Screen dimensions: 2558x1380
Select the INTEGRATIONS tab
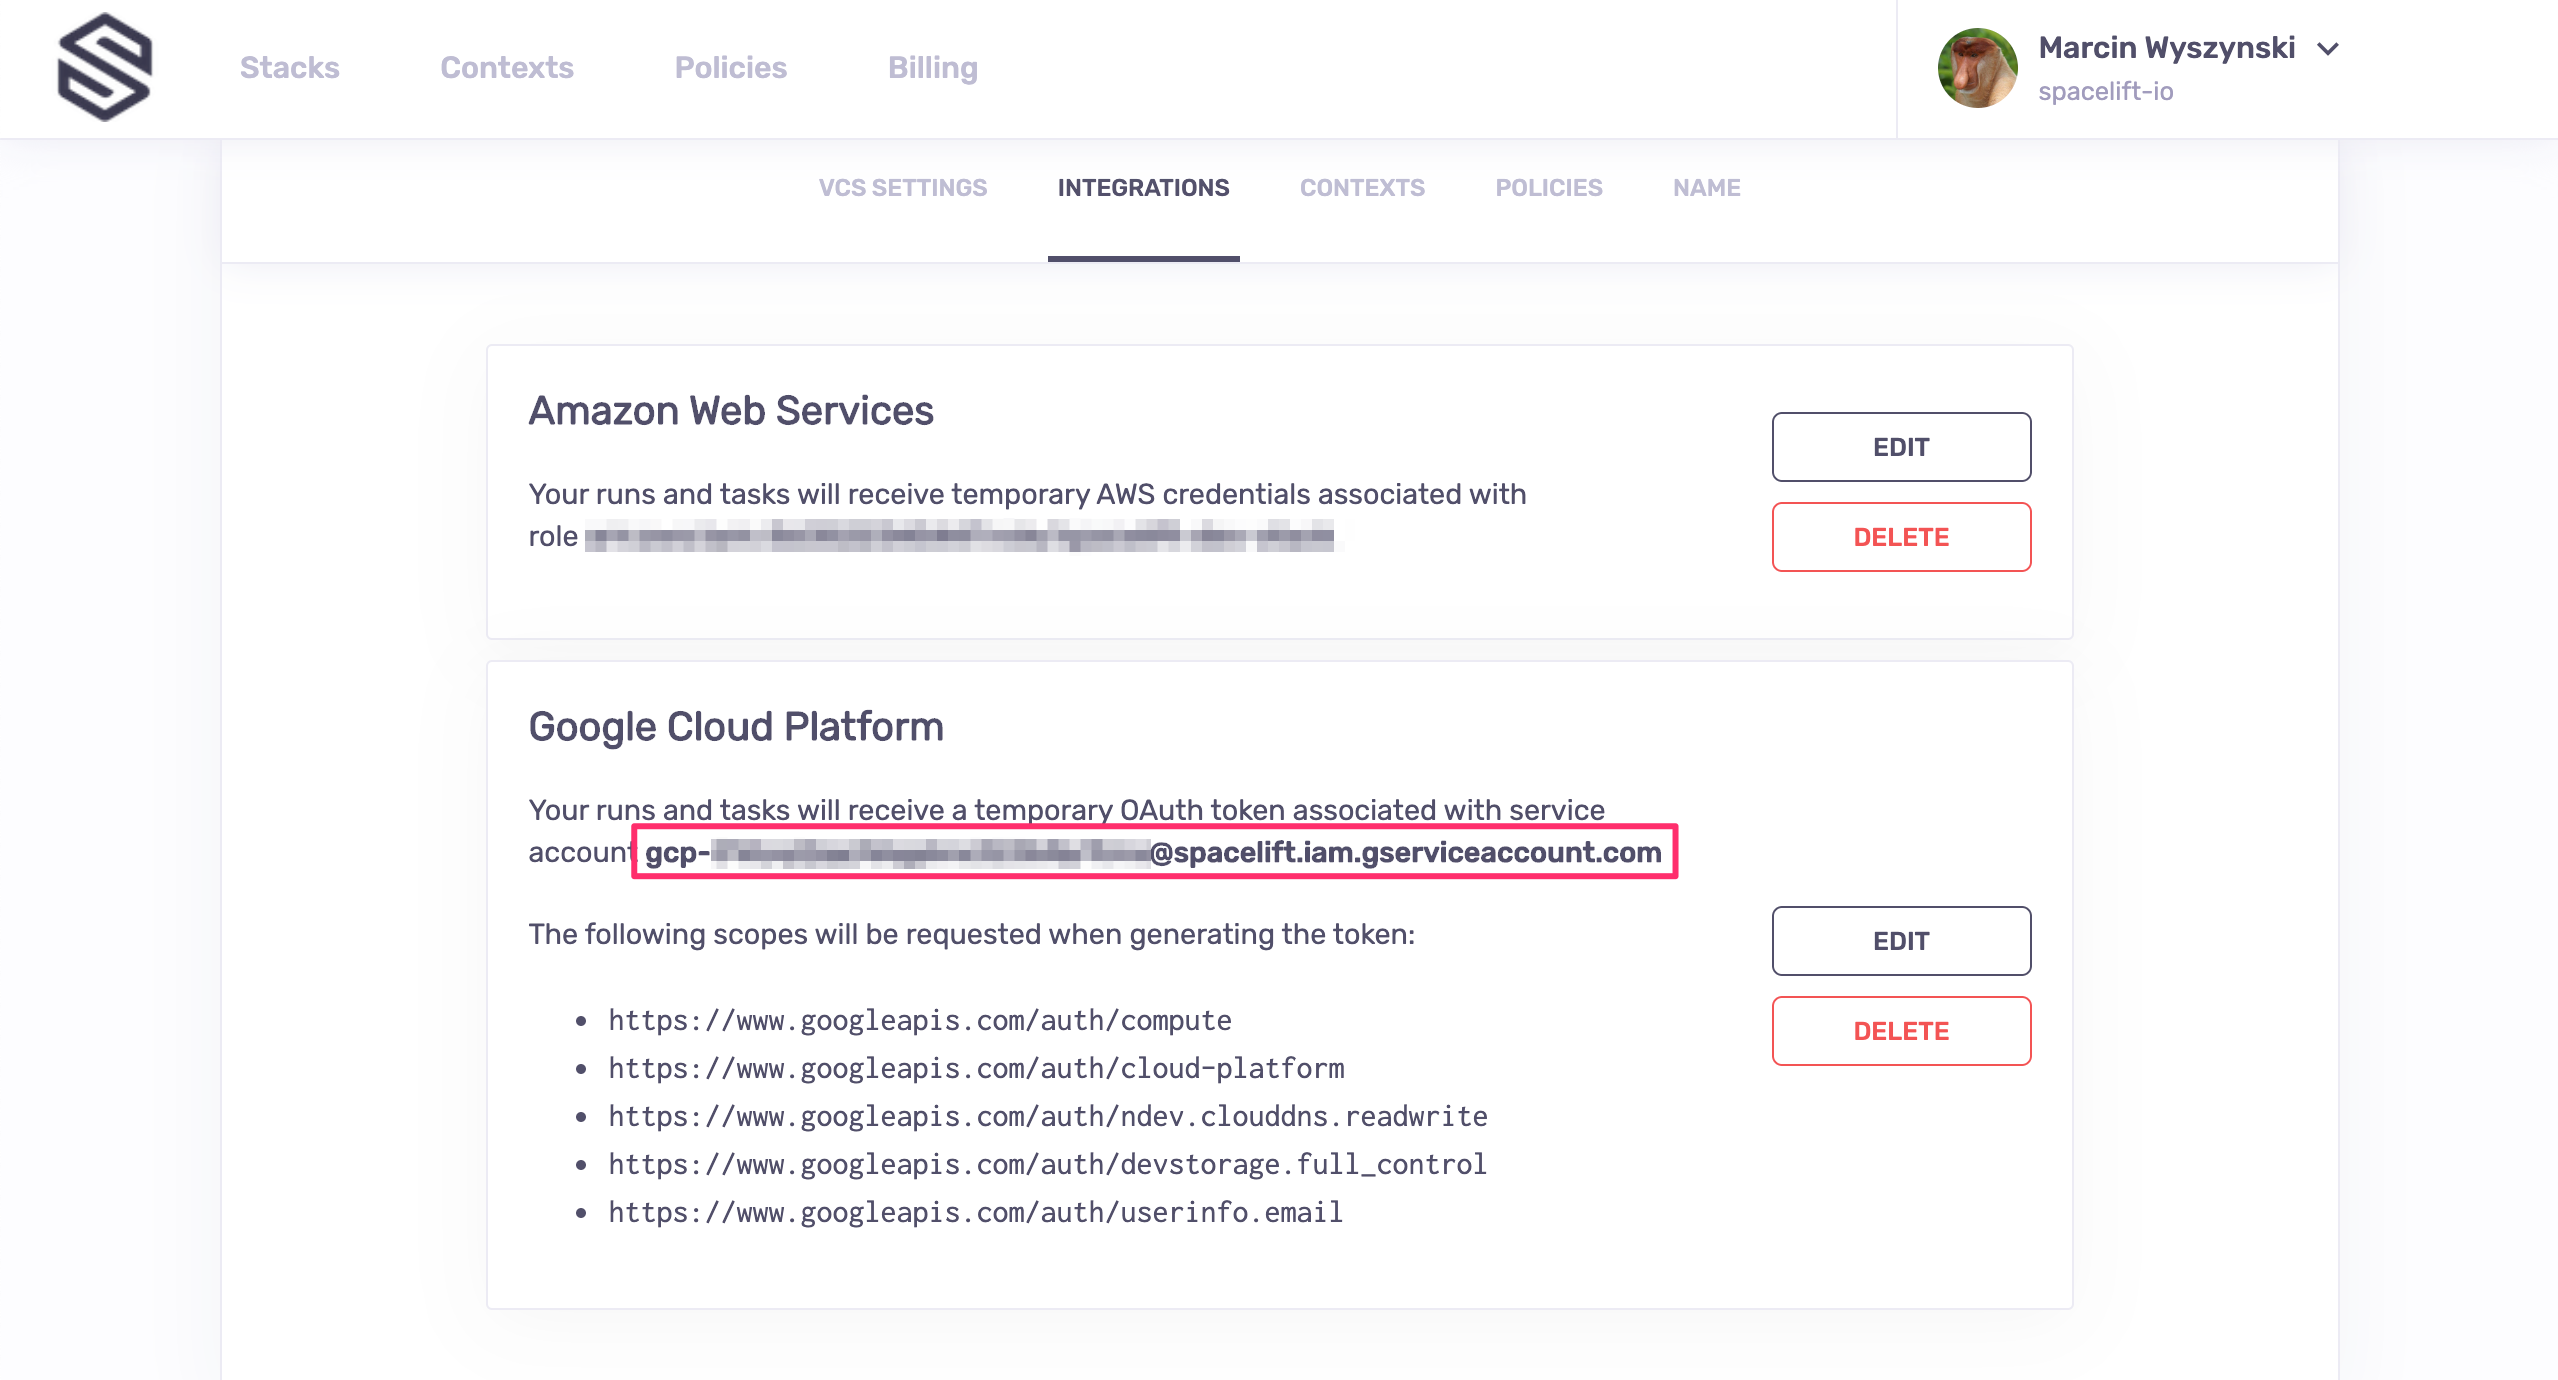[x=1144, y=188]
